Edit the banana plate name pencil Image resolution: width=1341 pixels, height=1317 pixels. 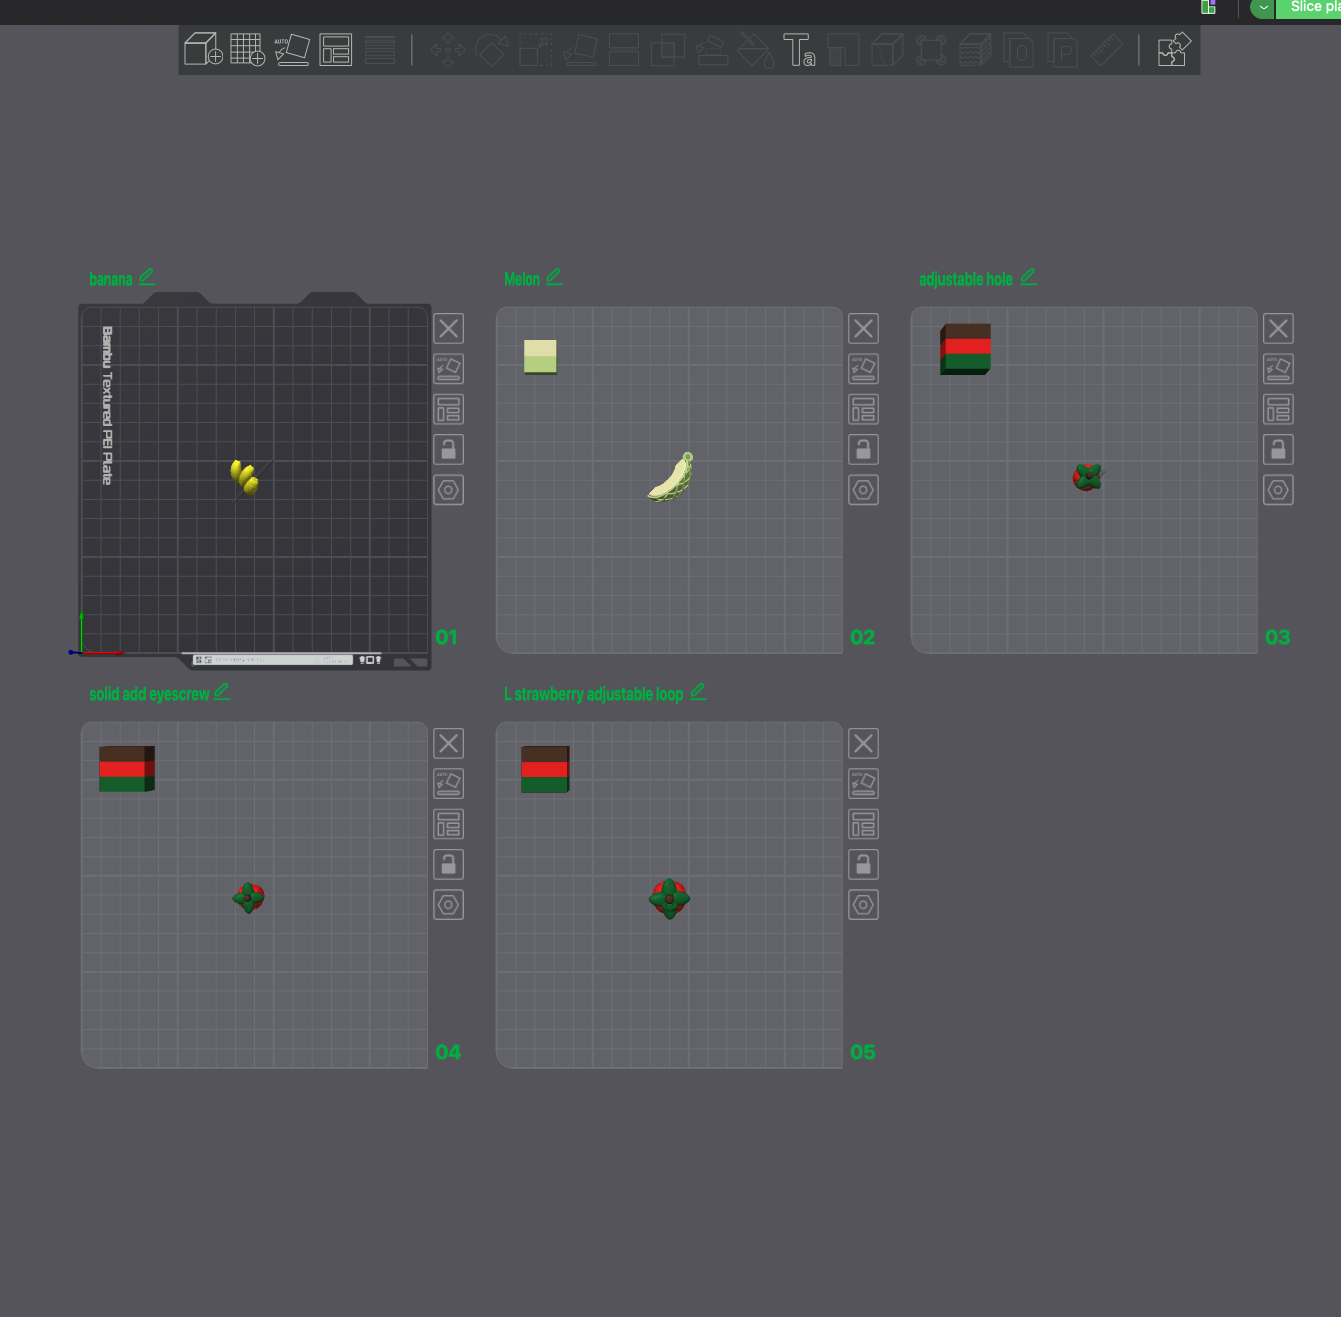point(147,277)
